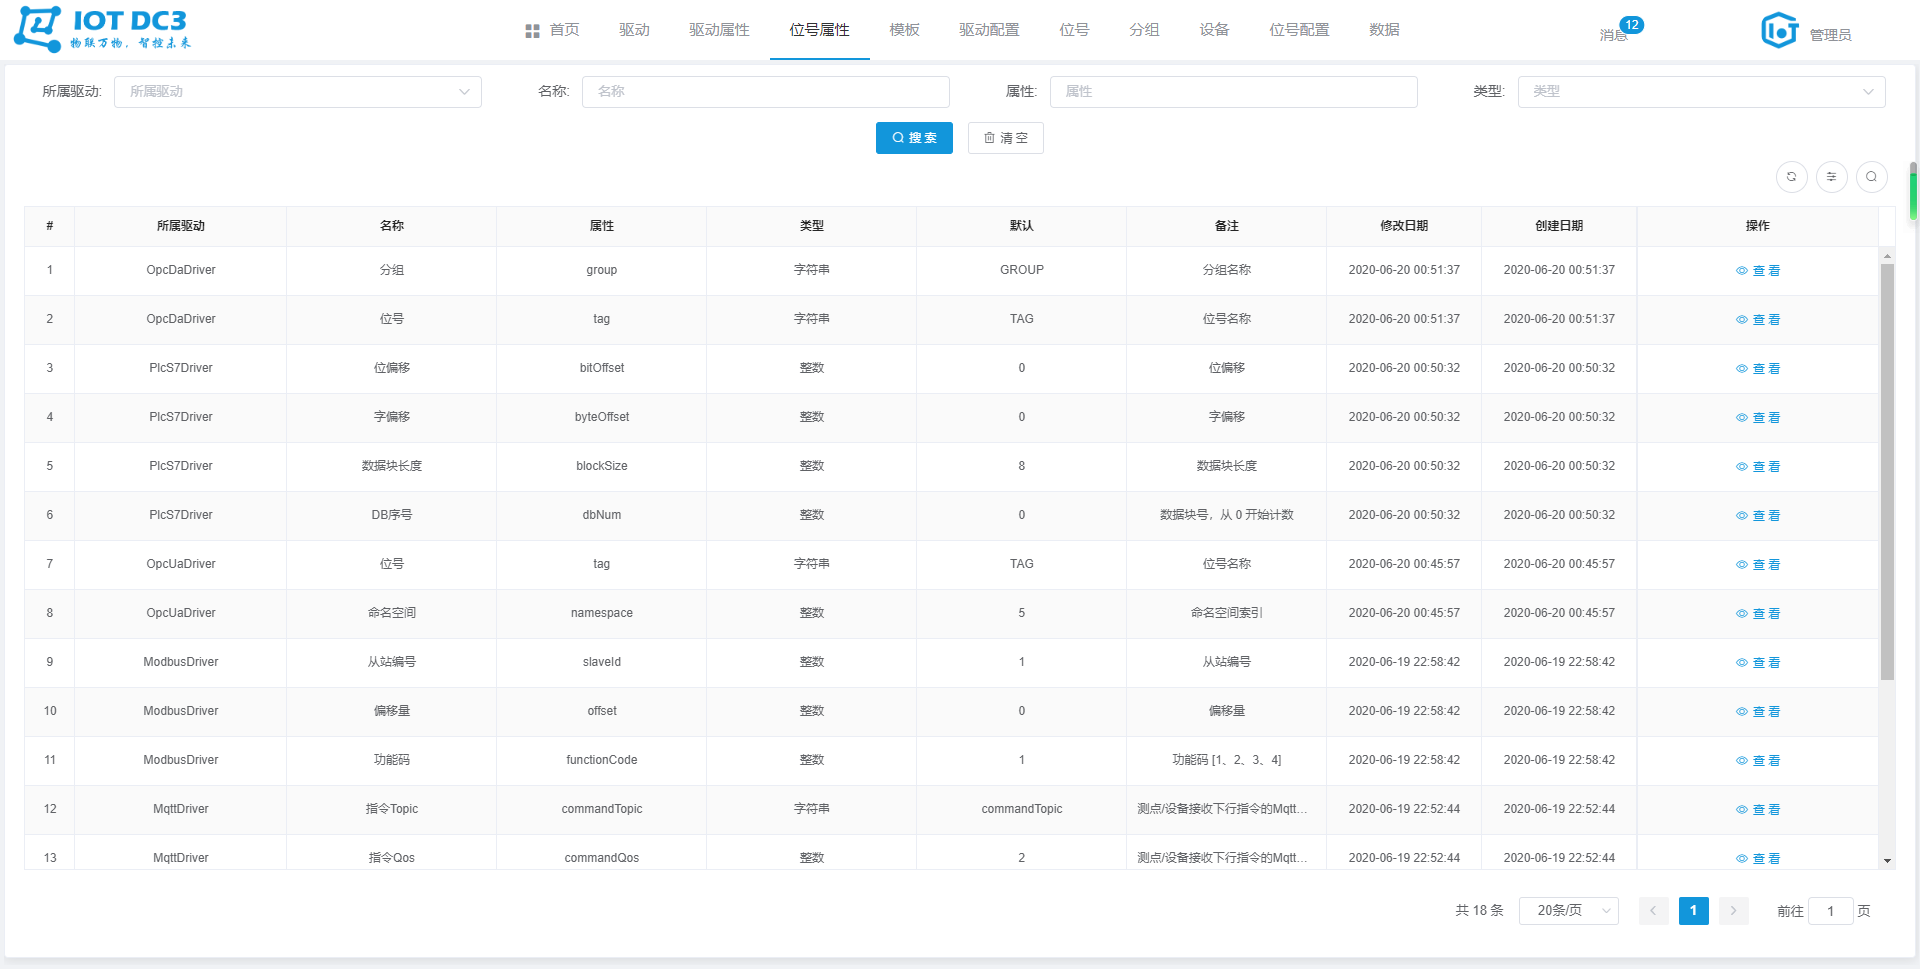Open the 所属驱动 dropdown

tap(298, 92)
